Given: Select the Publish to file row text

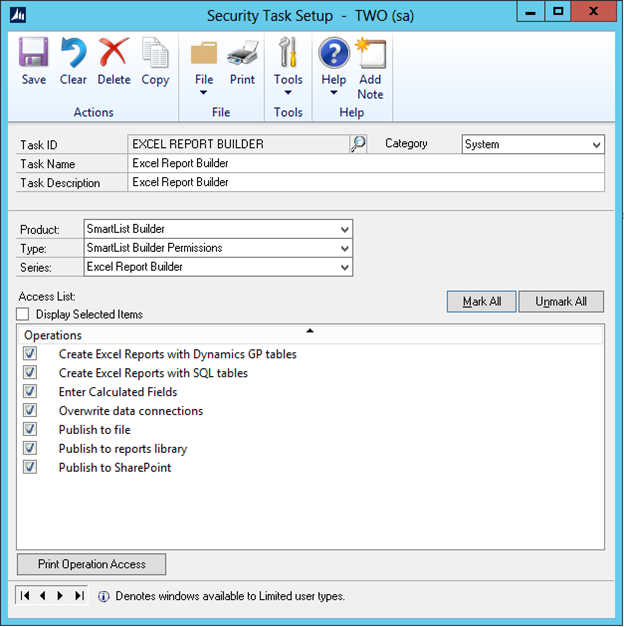Looking at the screenshot, I should (95, 429).
